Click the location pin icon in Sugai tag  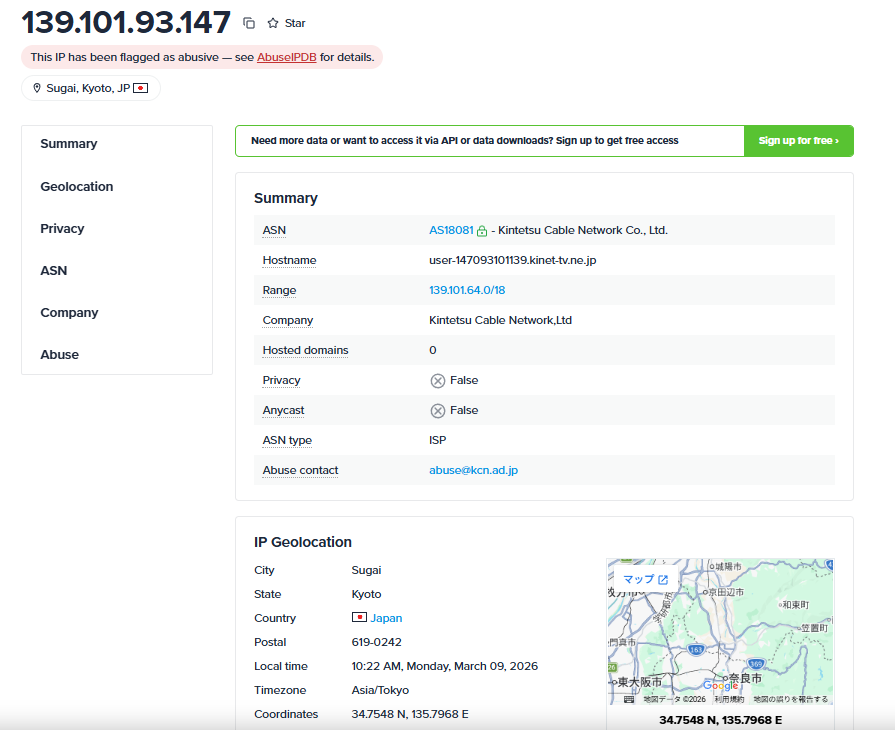click(x=37, y=88)
